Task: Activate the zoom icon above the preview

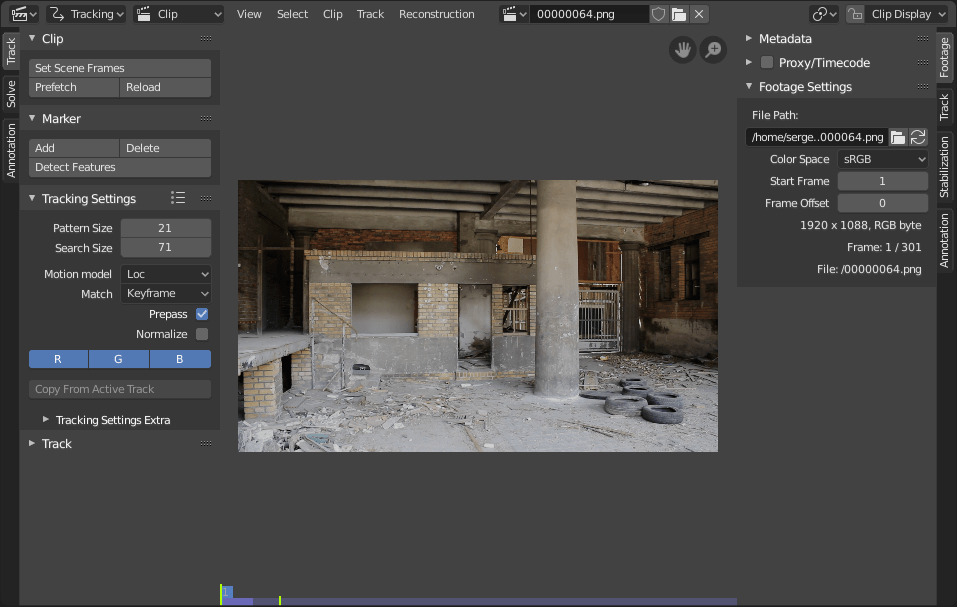Action: (x=712, y=49)
